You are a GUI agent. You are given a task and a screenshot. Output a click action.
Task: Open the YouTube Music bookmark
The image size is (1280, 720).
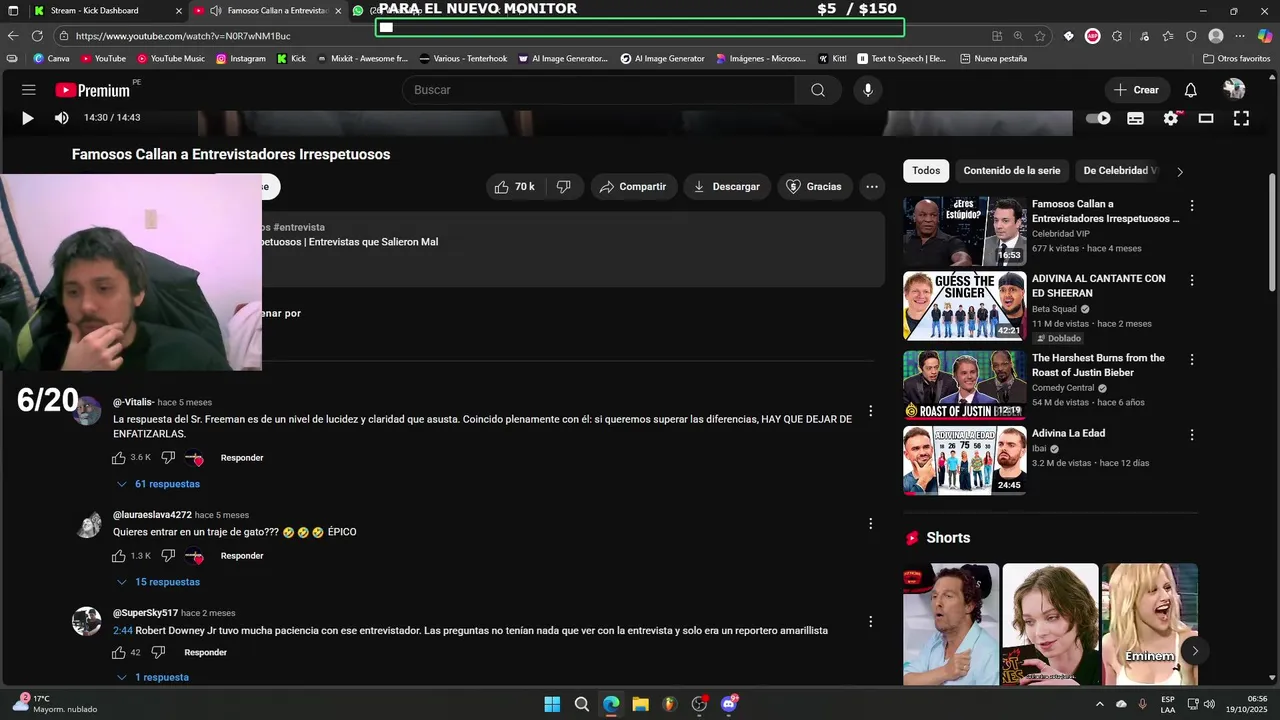click(x=171, y=59)
